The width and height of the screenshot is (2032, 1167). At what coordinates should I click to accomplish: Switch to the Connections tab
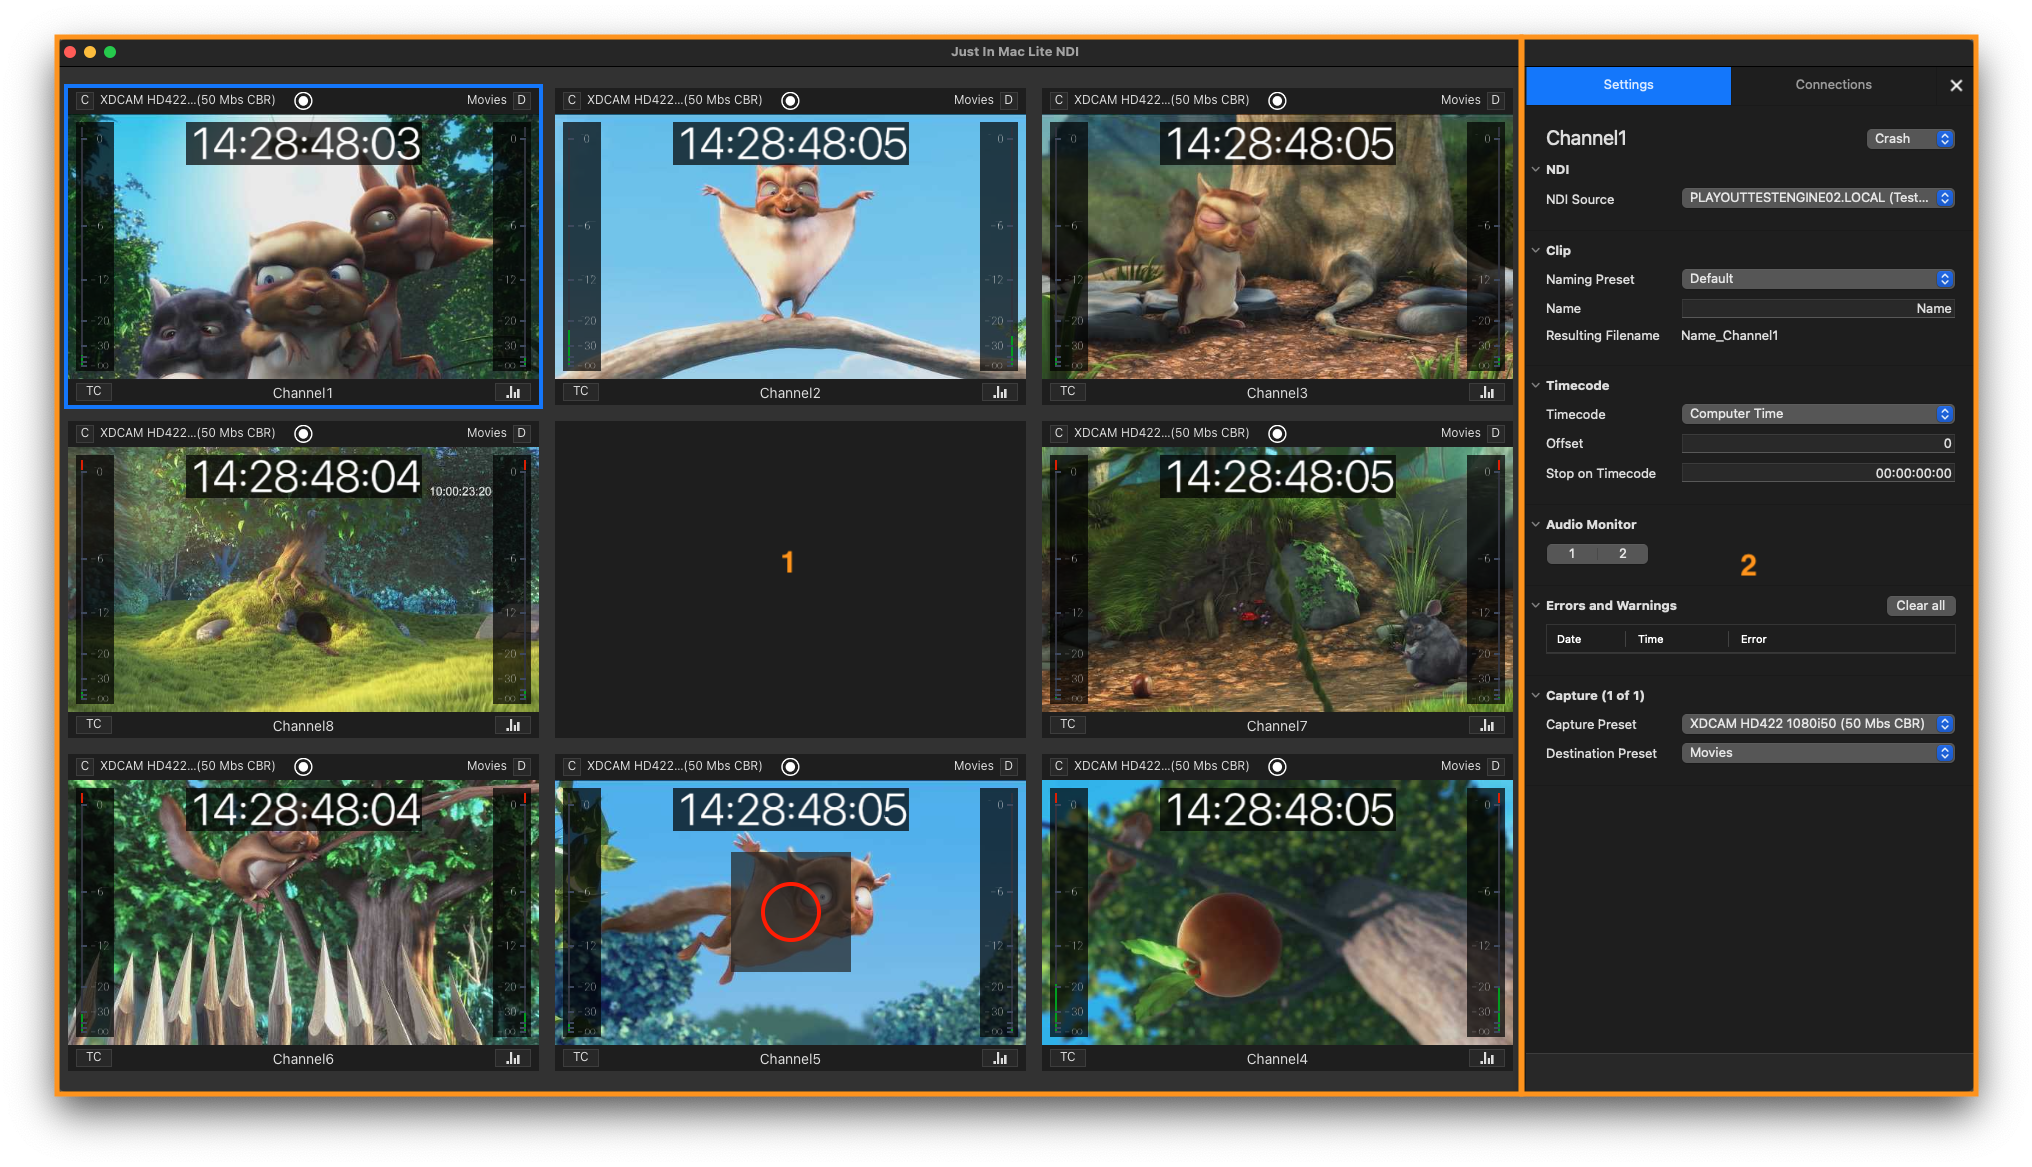coord(1833,85)
